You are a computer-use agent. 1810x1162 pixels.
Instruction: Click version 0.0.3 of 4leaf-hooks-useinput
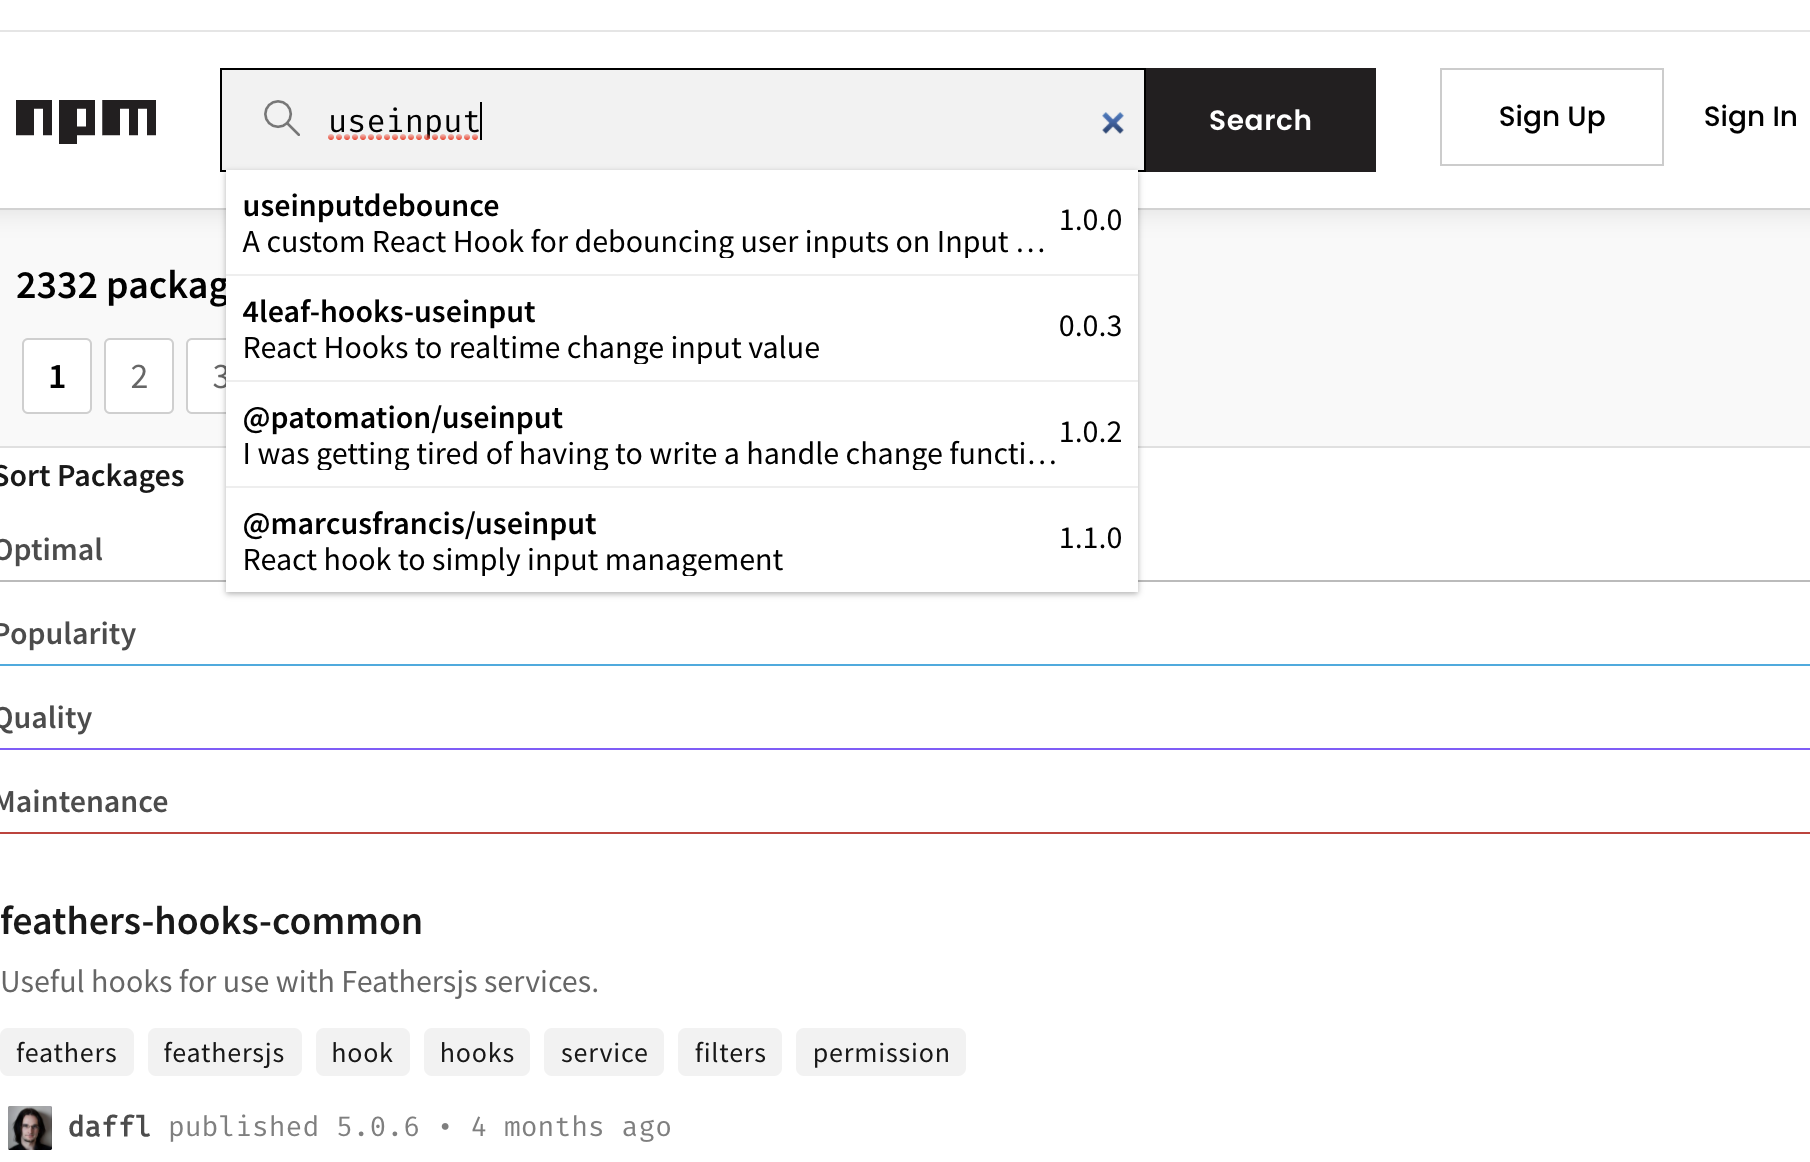pos(1090,326)
